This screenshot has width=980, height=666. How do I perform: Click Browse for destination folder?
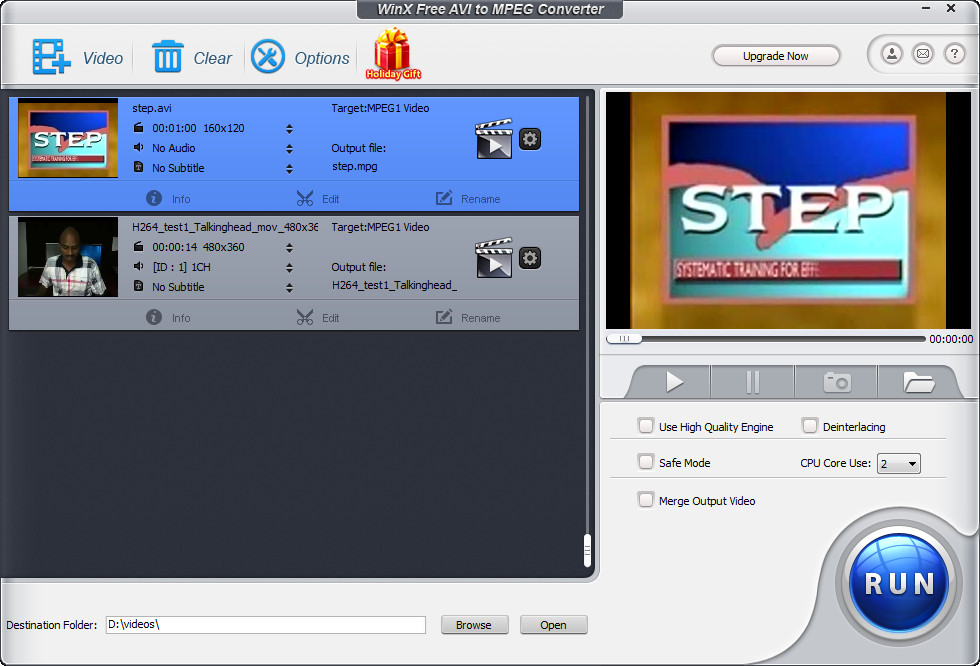coord(474,624)
